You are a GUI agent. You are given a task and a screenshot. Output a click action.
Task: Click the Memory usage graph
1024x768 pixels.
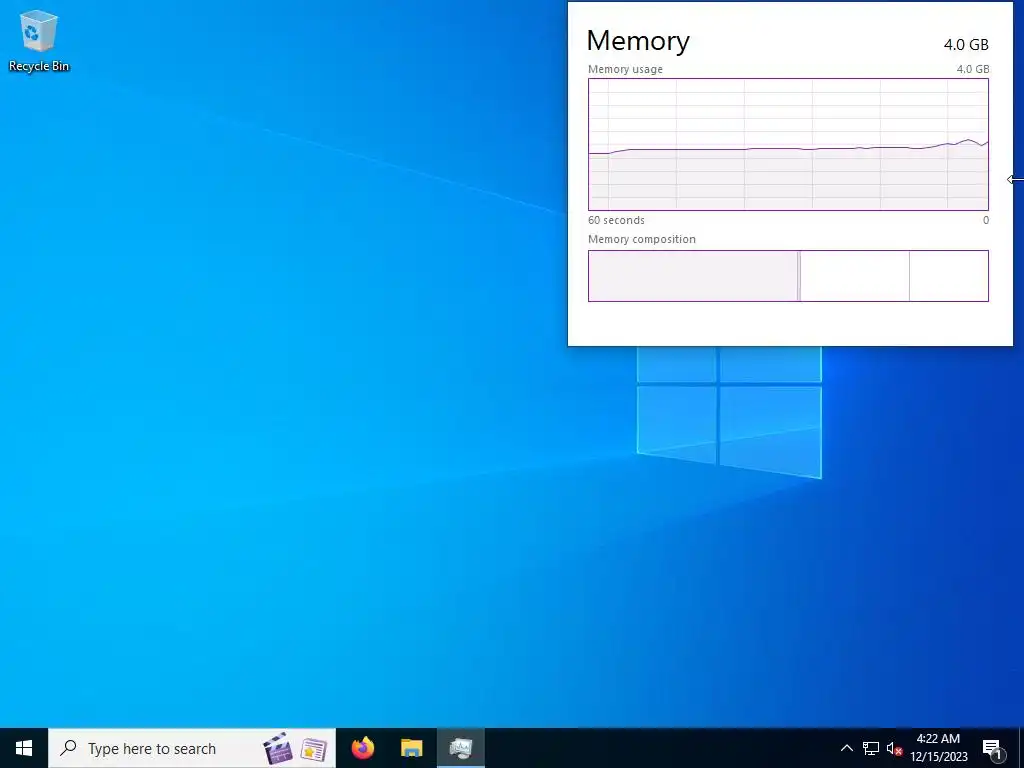tap(788, 144)
